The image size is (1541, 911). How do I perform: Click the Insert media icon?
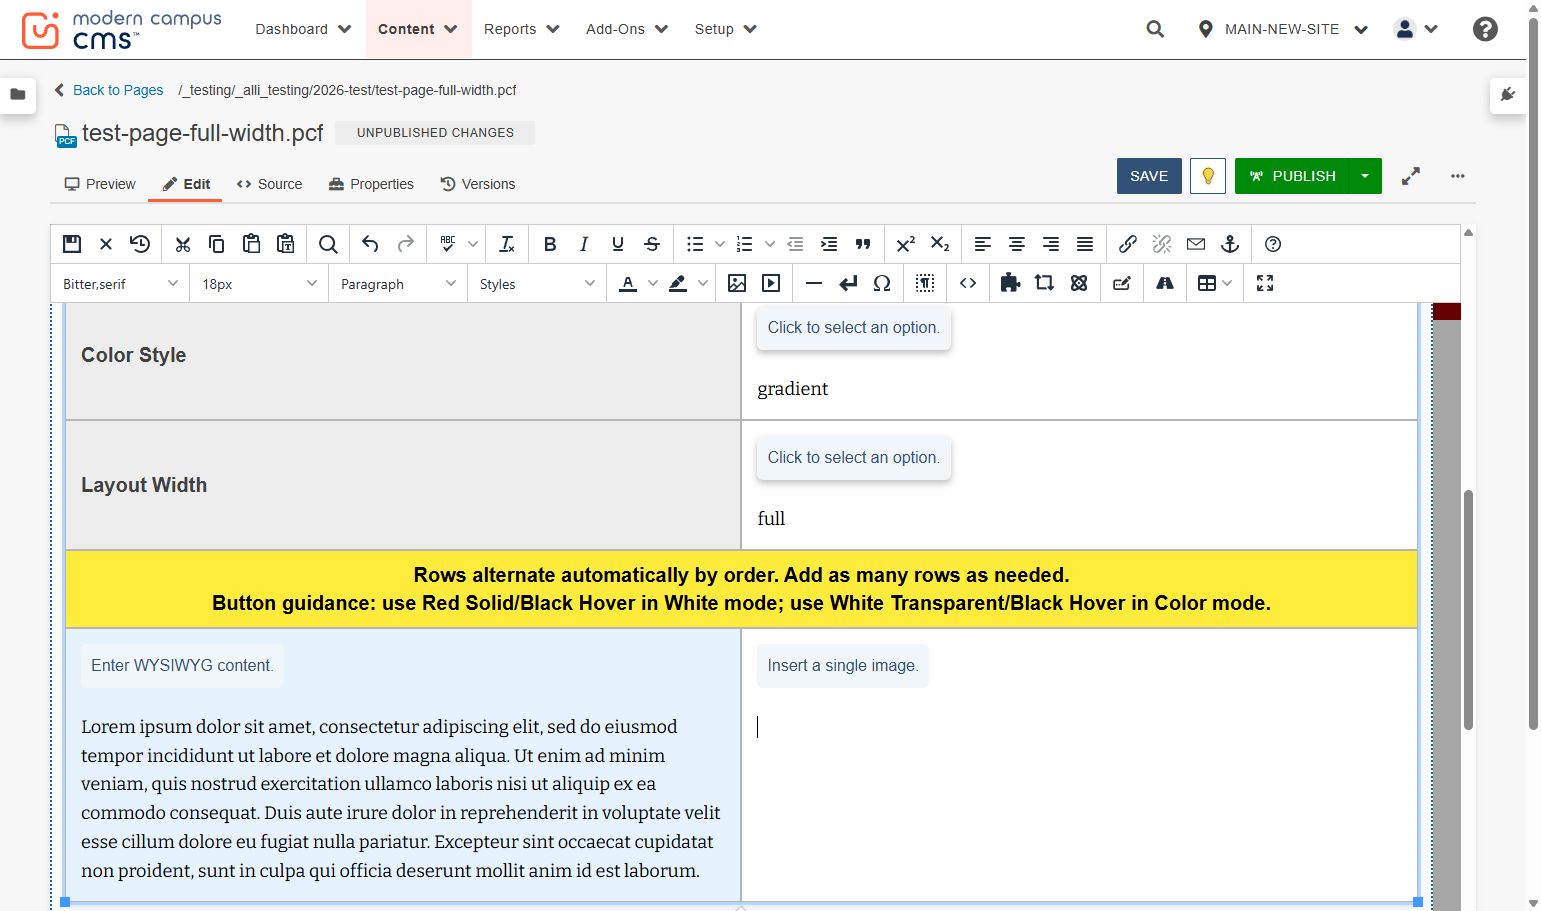click(771, 283)
